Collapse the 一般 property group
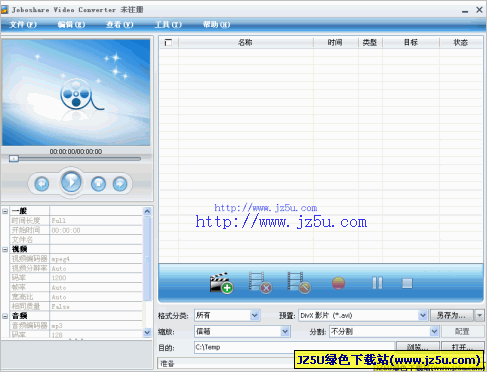This screenshot has width=487, height=372. (x=5, y=211)
